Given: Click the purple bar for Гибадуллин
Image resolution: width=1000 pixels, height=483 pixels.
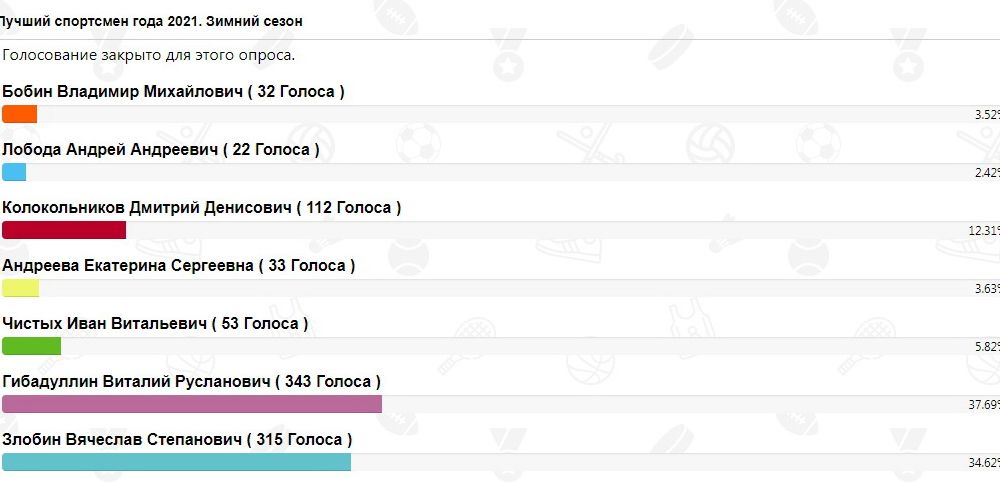Looking at the screenshot, I should coord(192,405).
